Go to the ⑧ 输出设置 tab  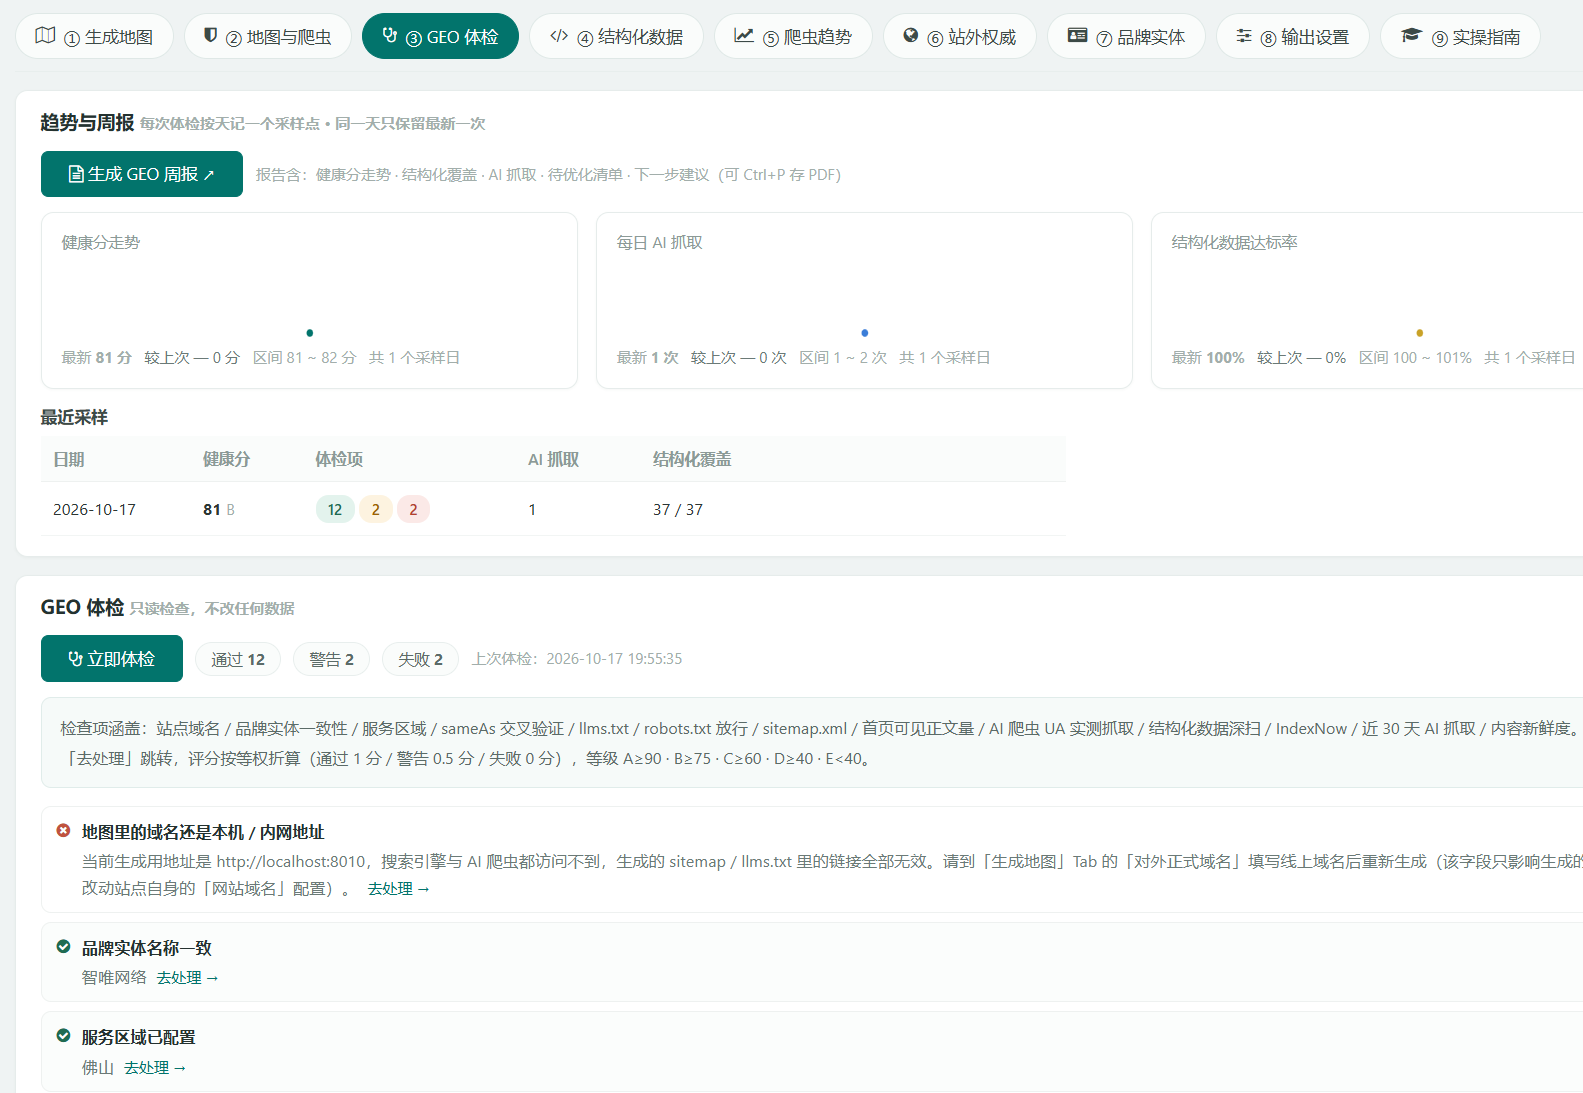point(1292,36)
